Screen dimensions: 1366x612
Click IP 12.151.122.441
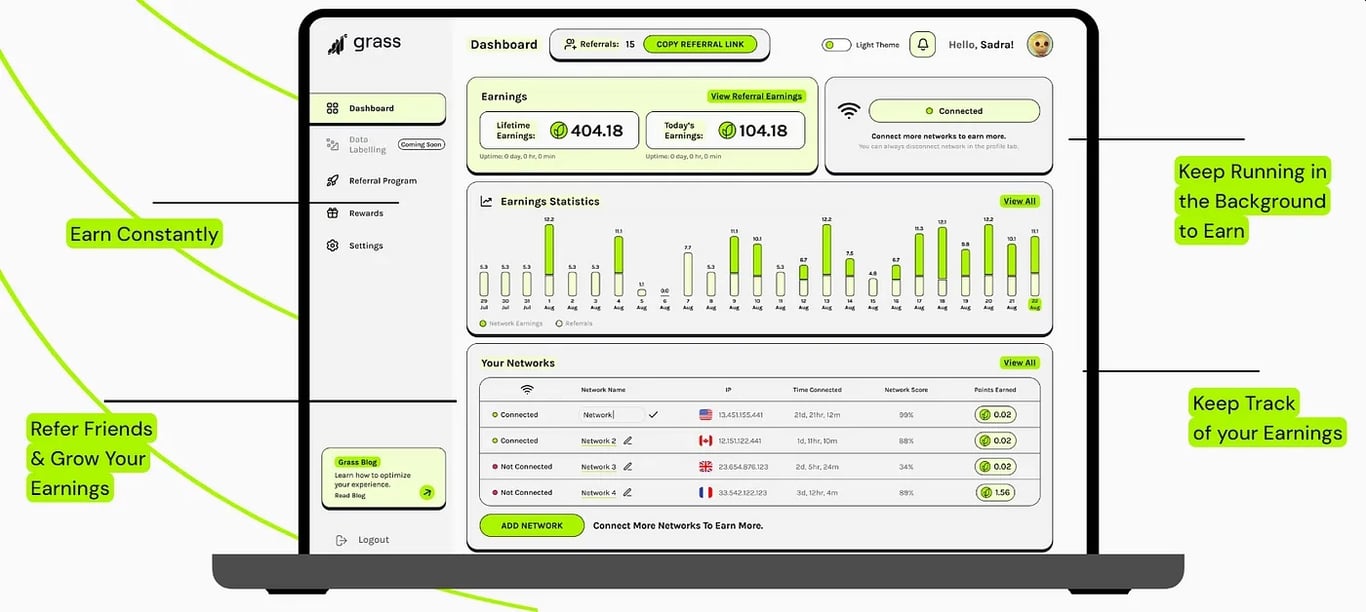click(x=740, y=440)
